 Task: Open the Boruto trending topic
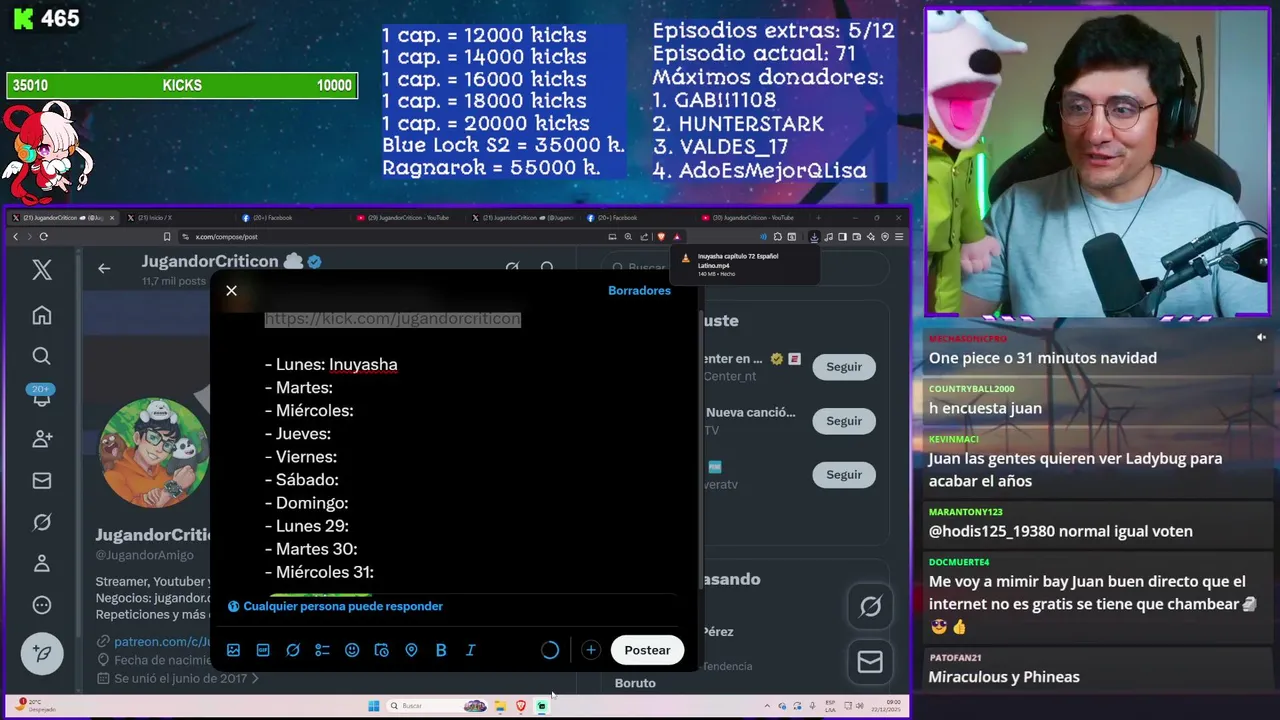tap(635, 683)
